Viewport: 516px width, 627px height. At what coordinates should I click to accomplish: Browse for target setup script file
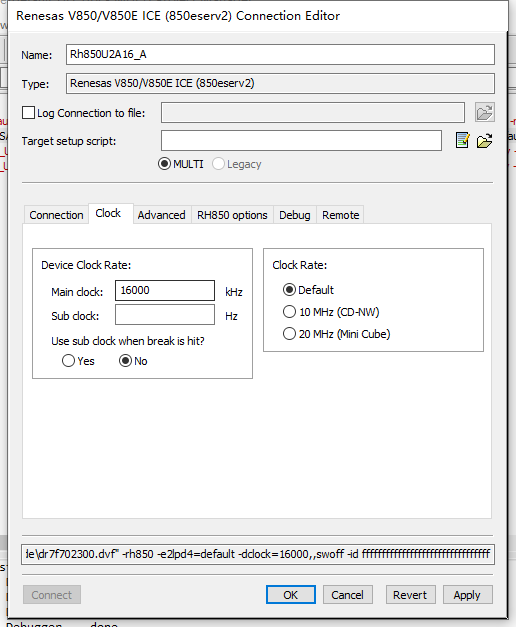point(484,140)
